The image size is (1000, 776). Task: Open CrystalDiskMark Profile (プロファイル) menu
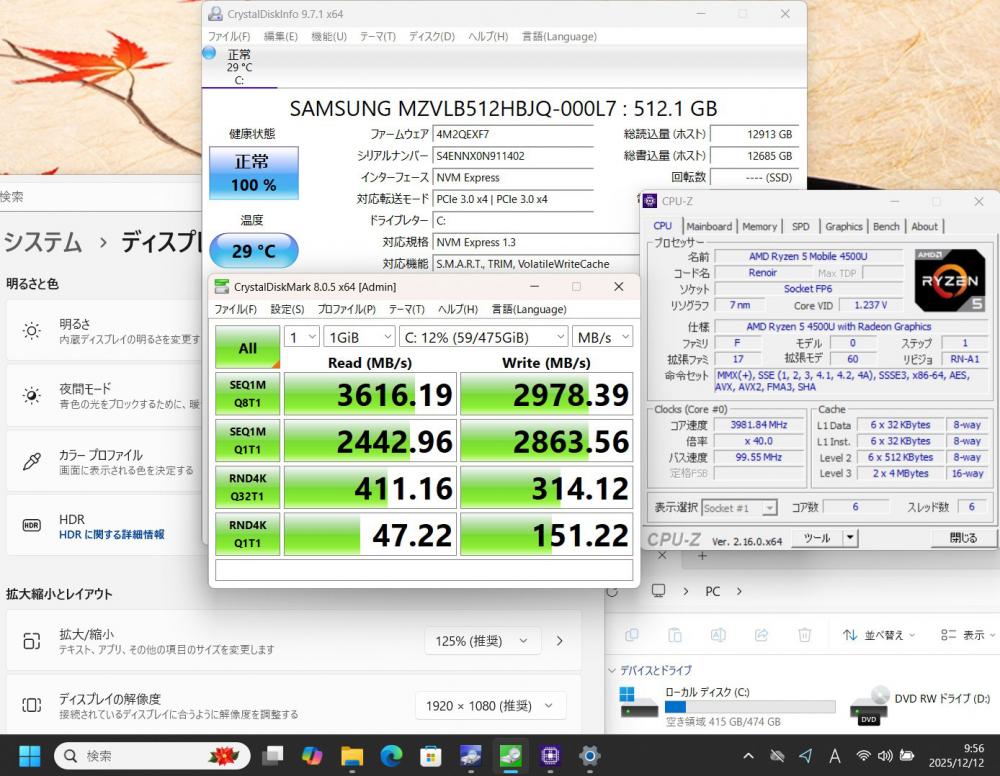point(346,309)
